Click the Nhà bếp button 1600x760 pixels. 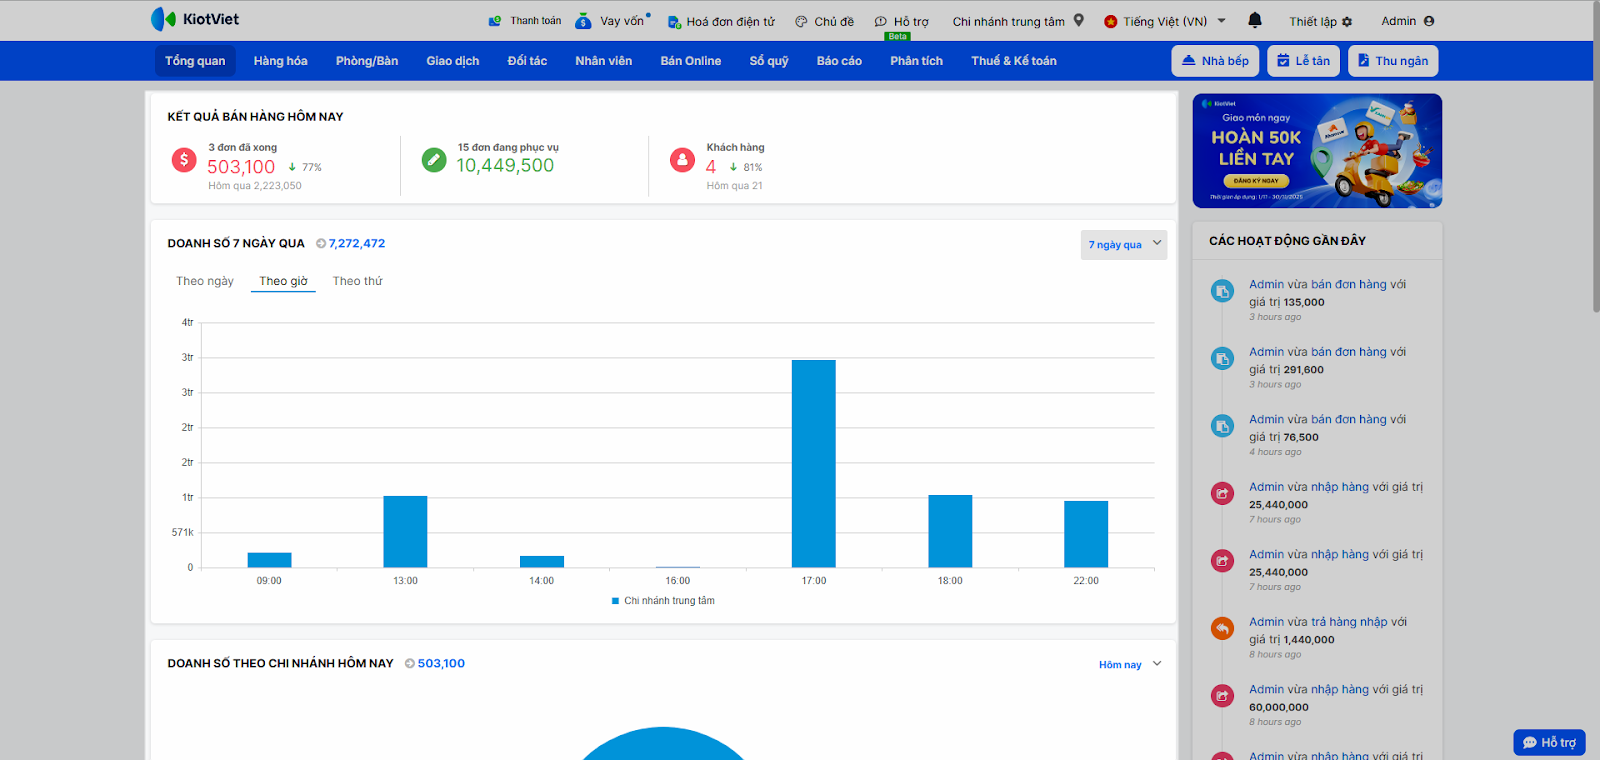[1215, 61]
